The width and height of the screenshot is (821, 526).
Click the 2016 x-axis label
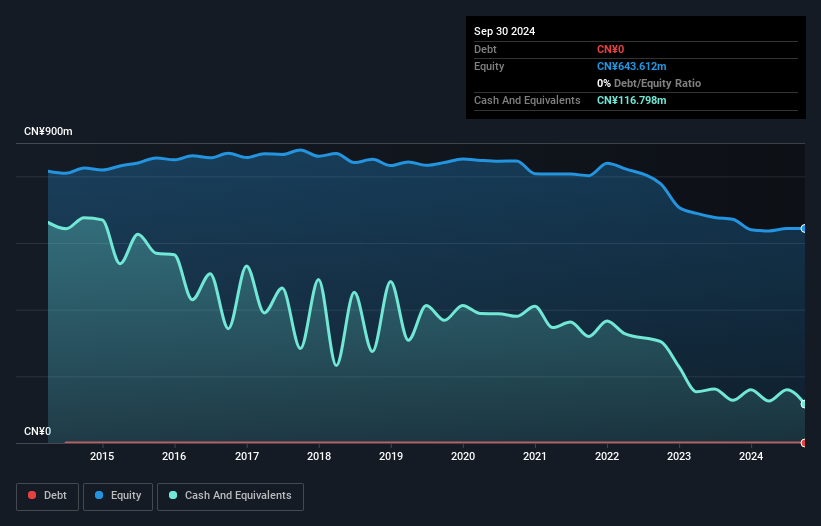(x=174, y=456)
